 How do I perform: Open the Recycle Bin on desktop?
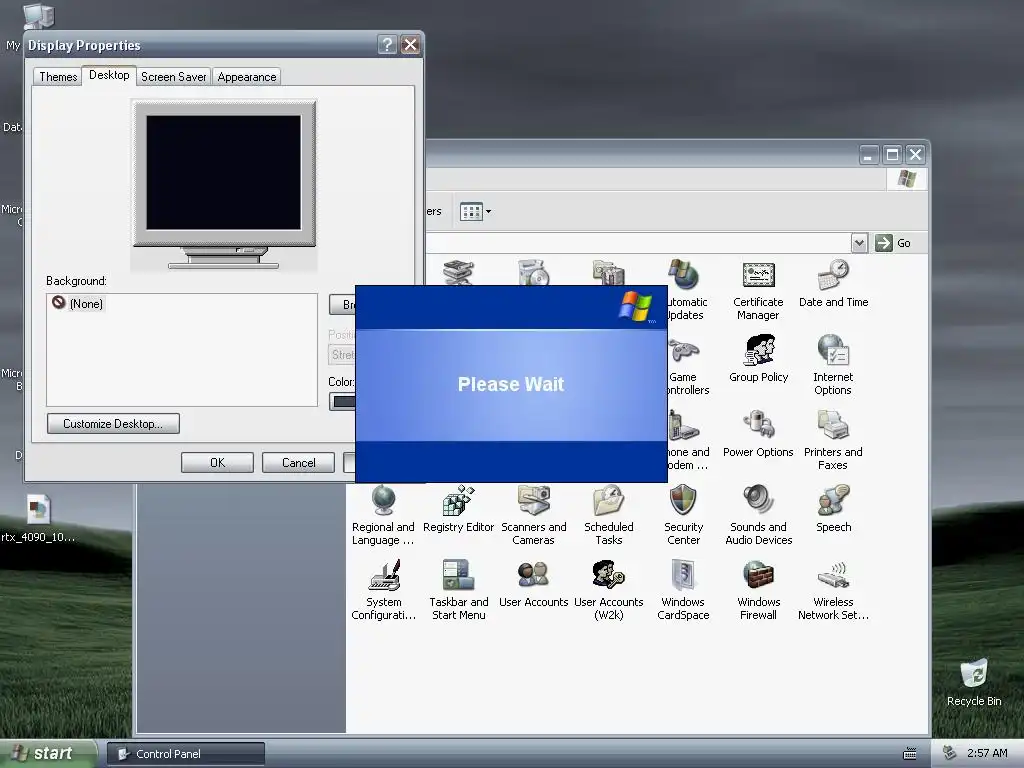click(973, 682)
